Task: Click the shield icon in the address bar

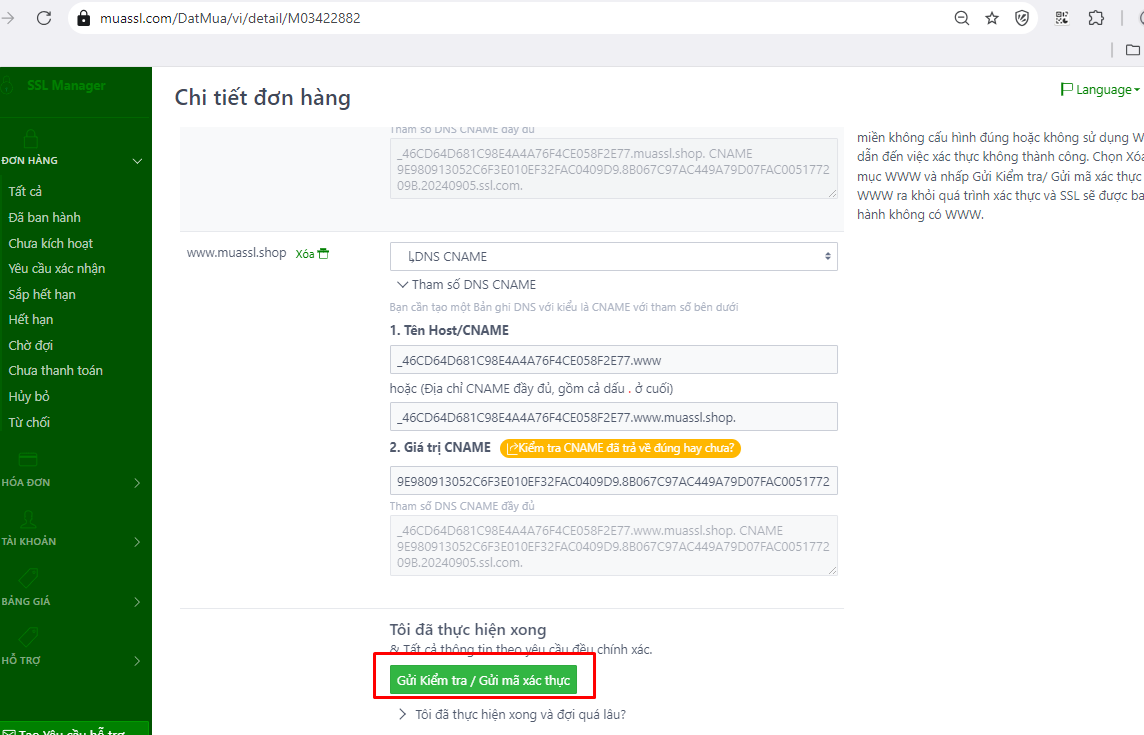Action: coord(1022,18)
